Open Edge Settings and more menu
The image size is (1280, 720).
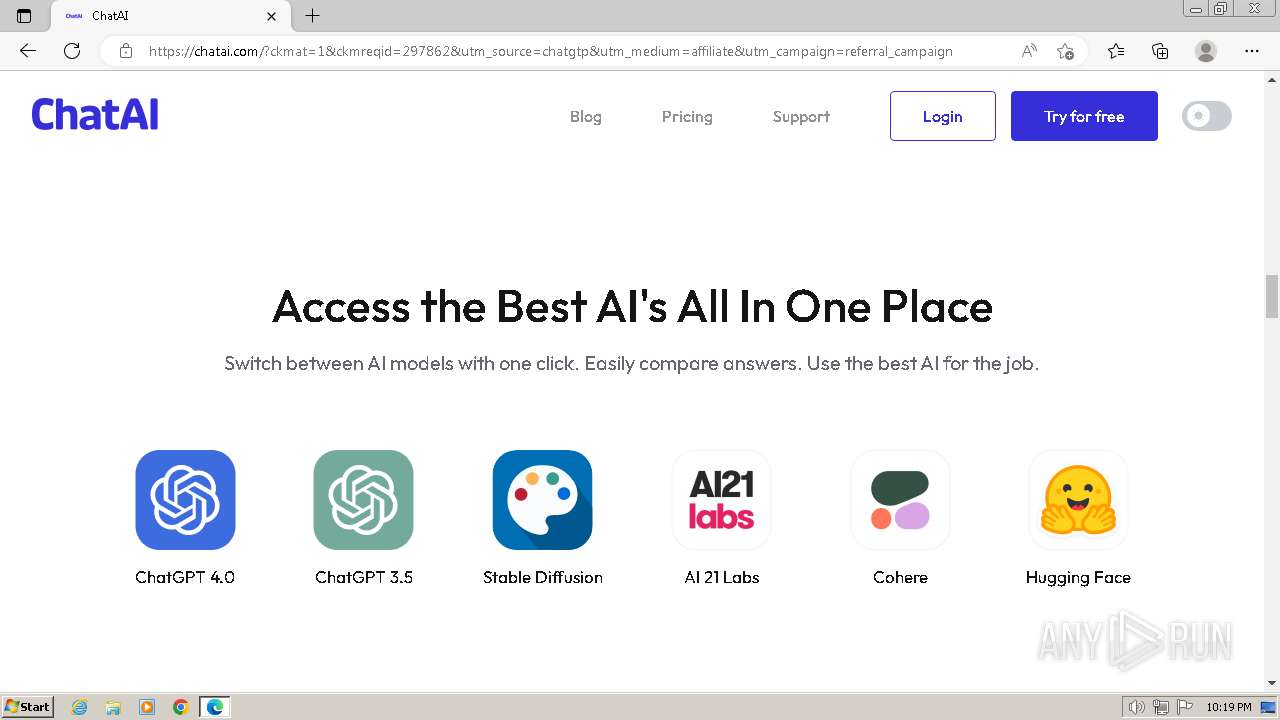pyautogui.click(x=1252, y=51)
